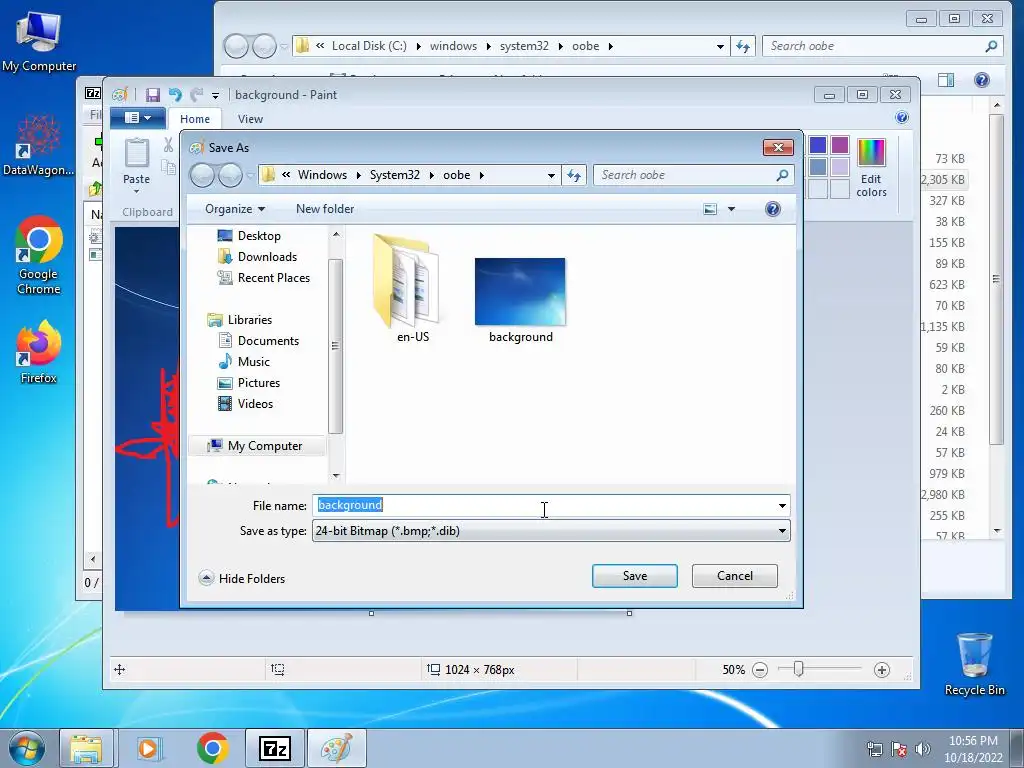Open Google Chrome desktop shortcut
Image resolution: width=1024 pixels, height=768 pixels.
point(39,255)
